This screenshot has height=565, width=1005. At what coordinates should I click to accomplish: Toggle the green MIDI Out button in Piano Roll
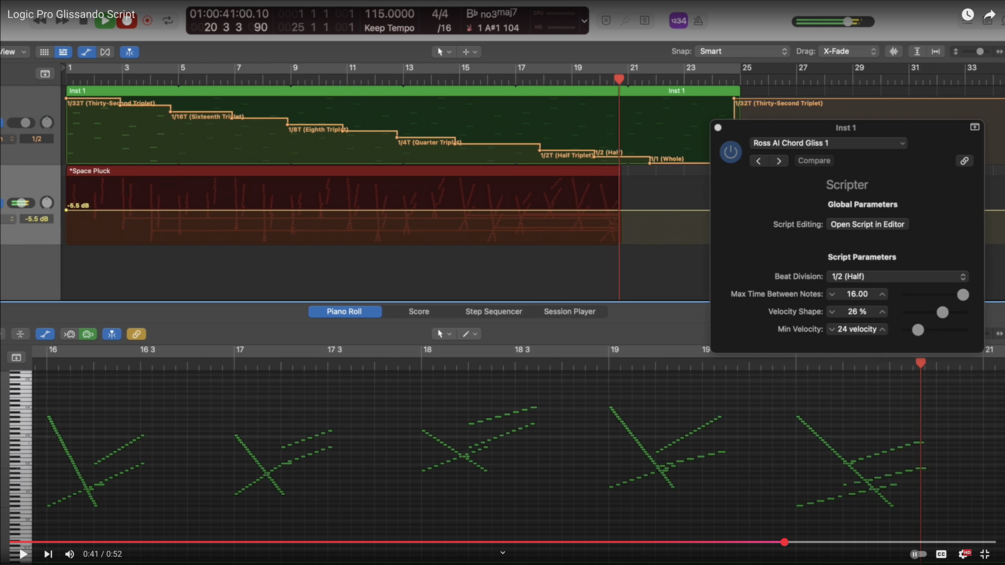point(88,334)
